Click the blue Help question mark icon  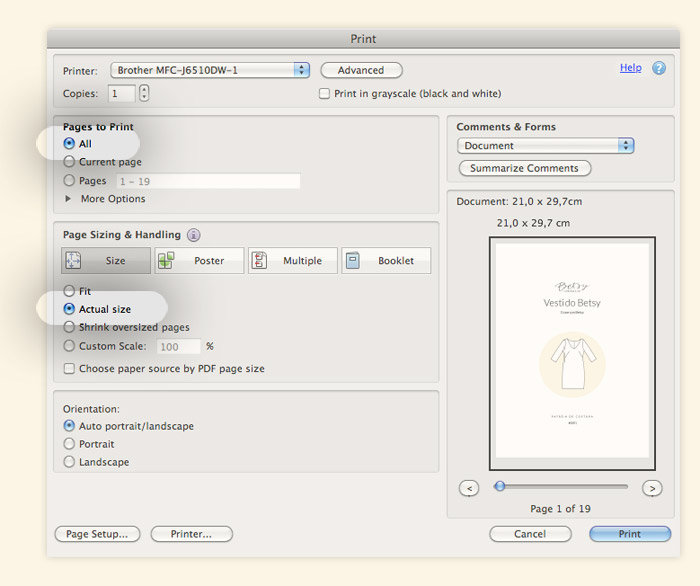coord(659,68)
